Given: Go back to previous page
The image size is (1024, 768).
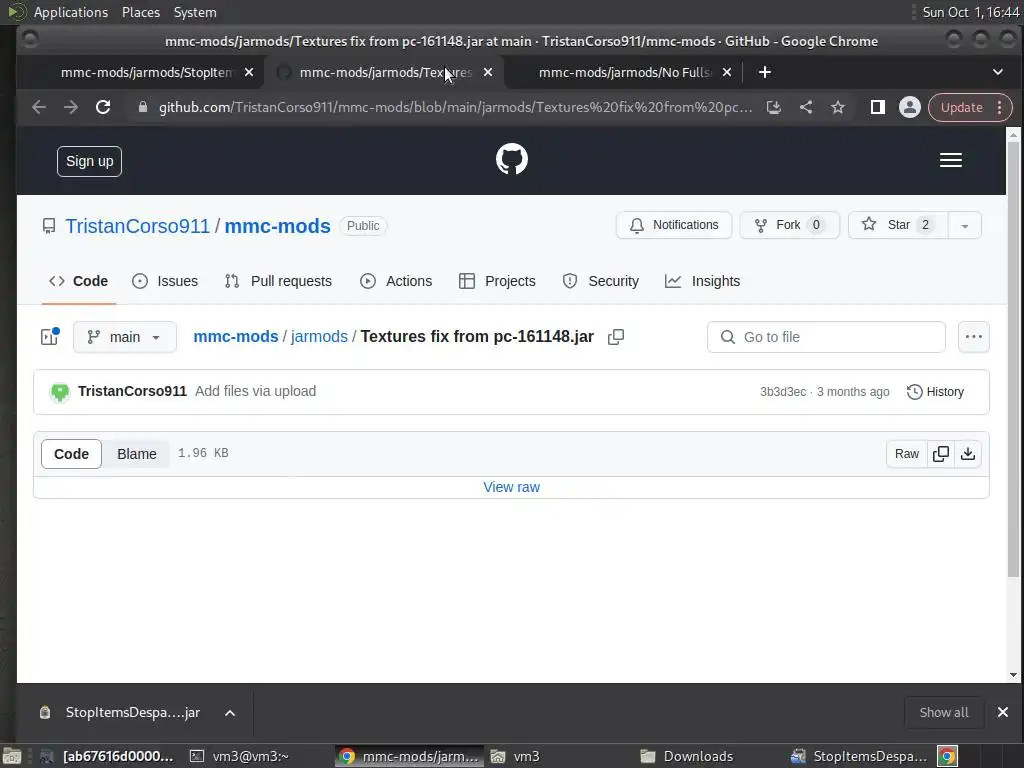Looking at the screenshot, I should click(x=39, y=107).
